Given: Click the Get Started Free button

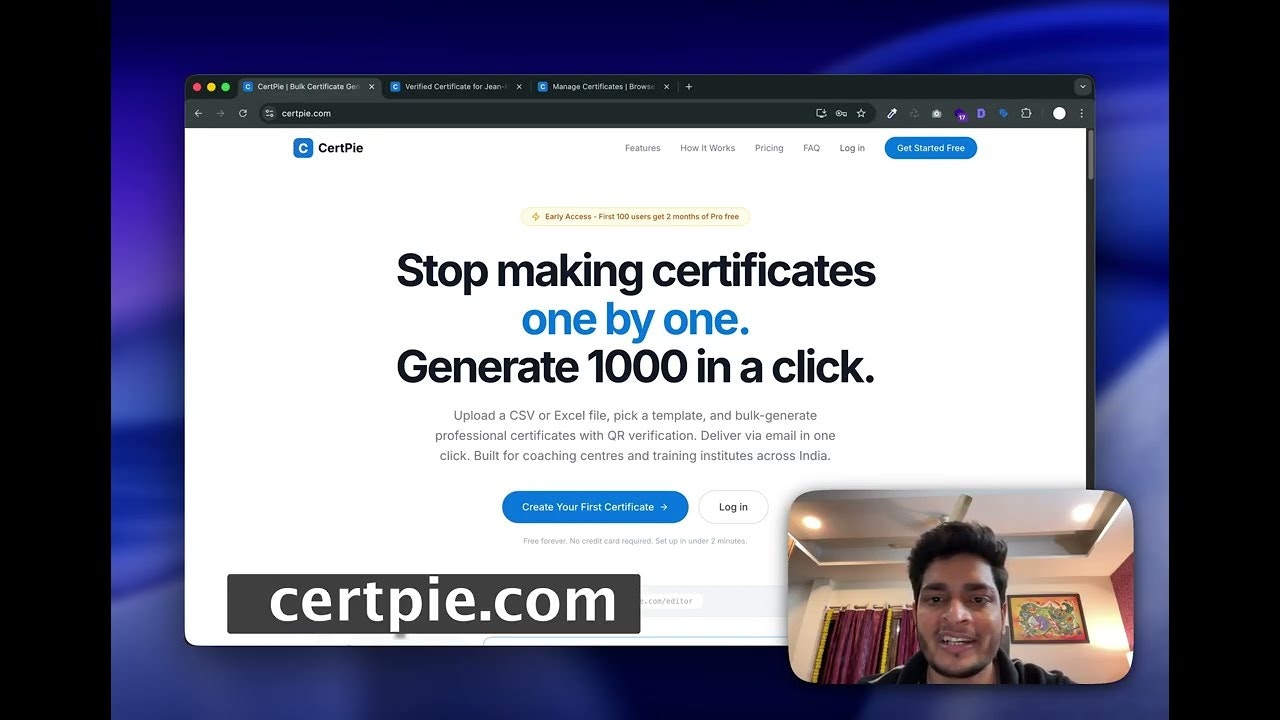Looking at the screenshot, I should point(930,147).
